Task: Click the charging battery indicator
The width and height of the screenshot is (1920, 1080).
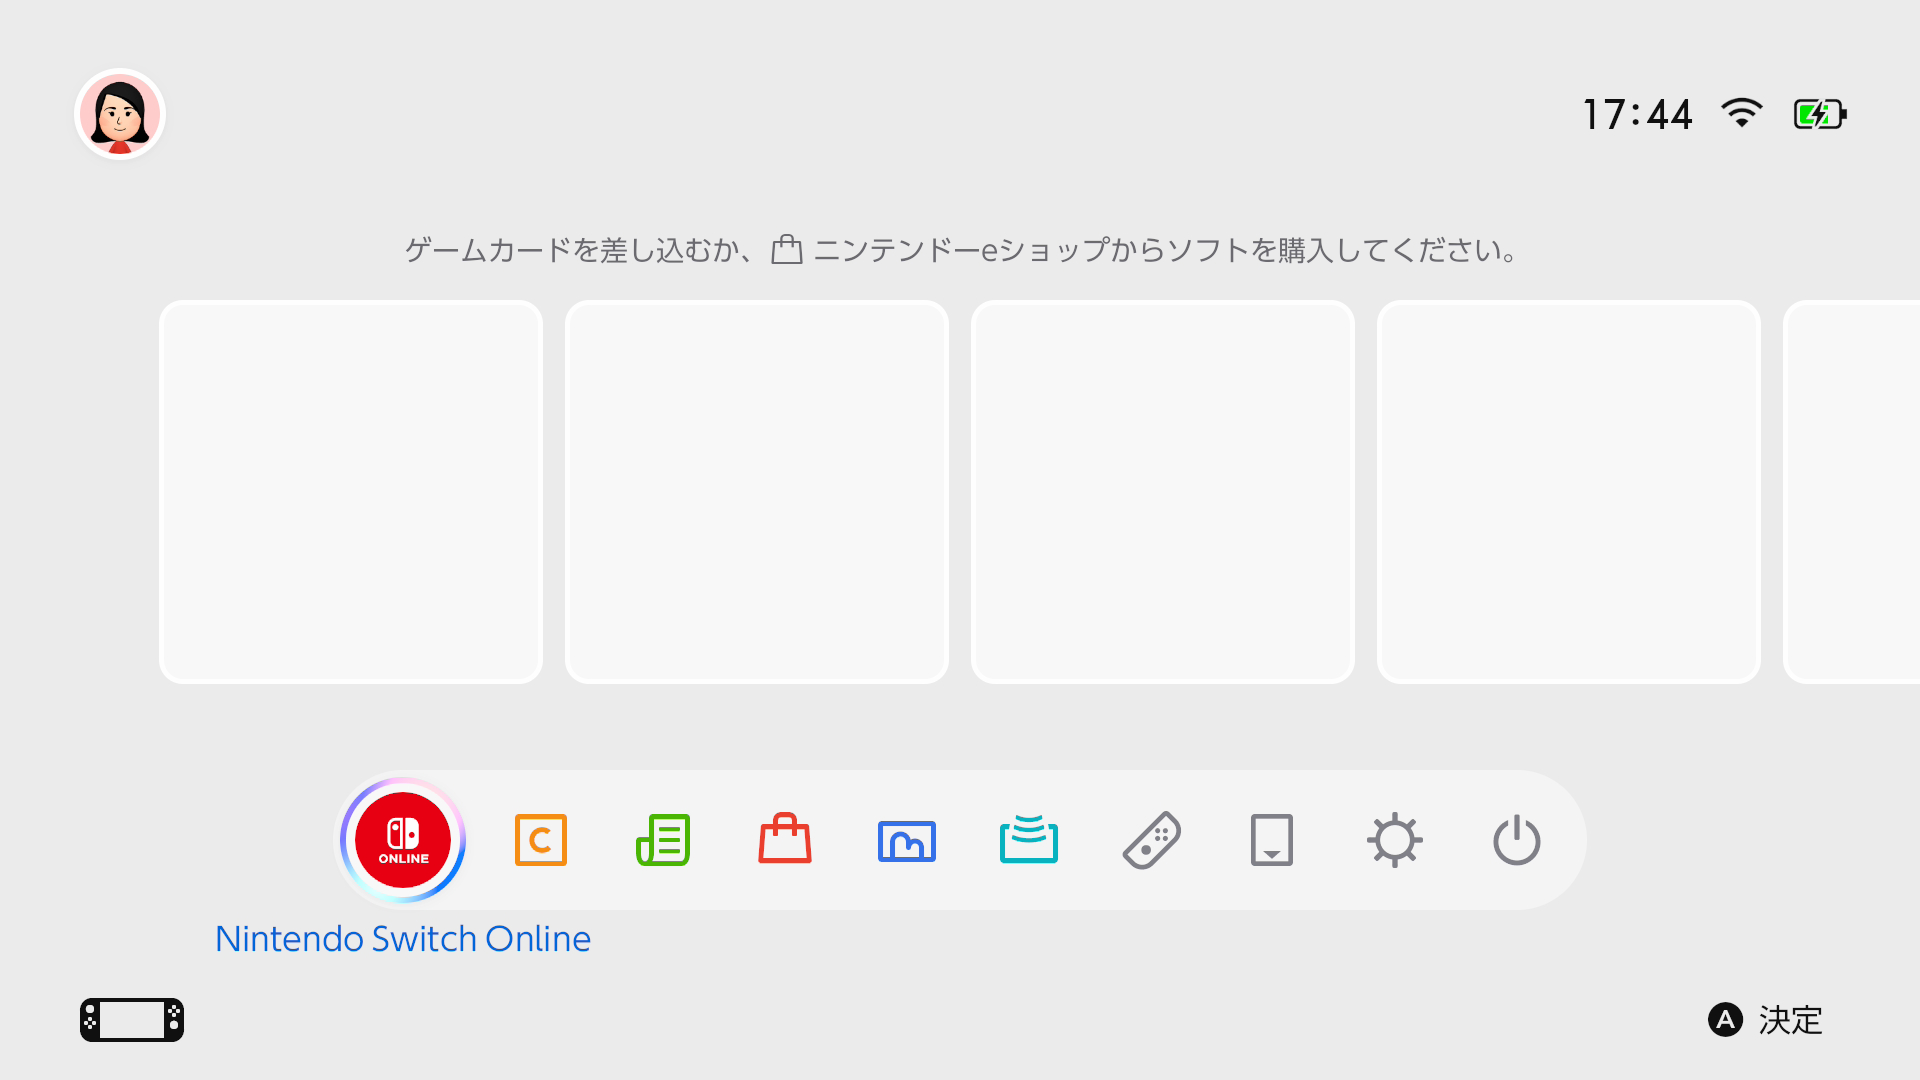Action: click(x=1818, y=113)
